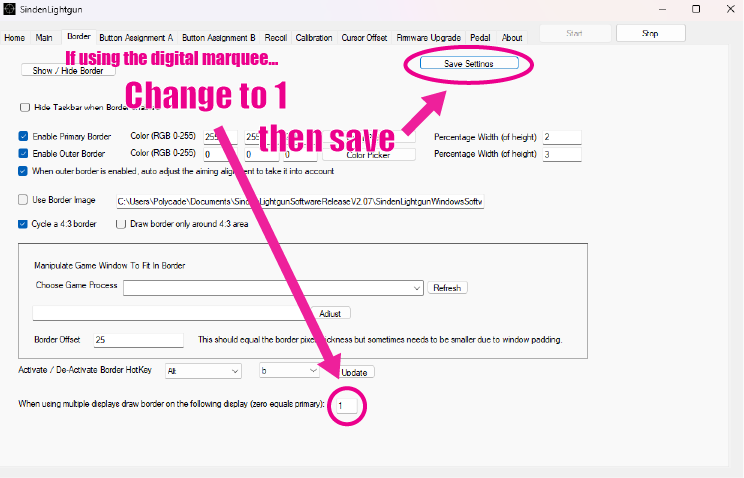Click outer border red value field
The image size is (744, 478).
coord(220,154)
